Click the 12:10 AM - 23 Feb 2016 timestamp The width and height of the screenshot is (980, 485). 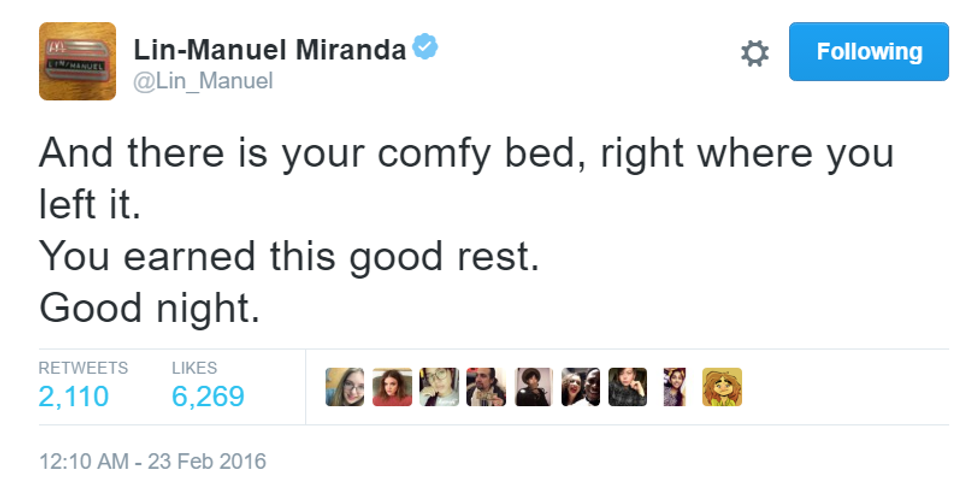point(152,462)
